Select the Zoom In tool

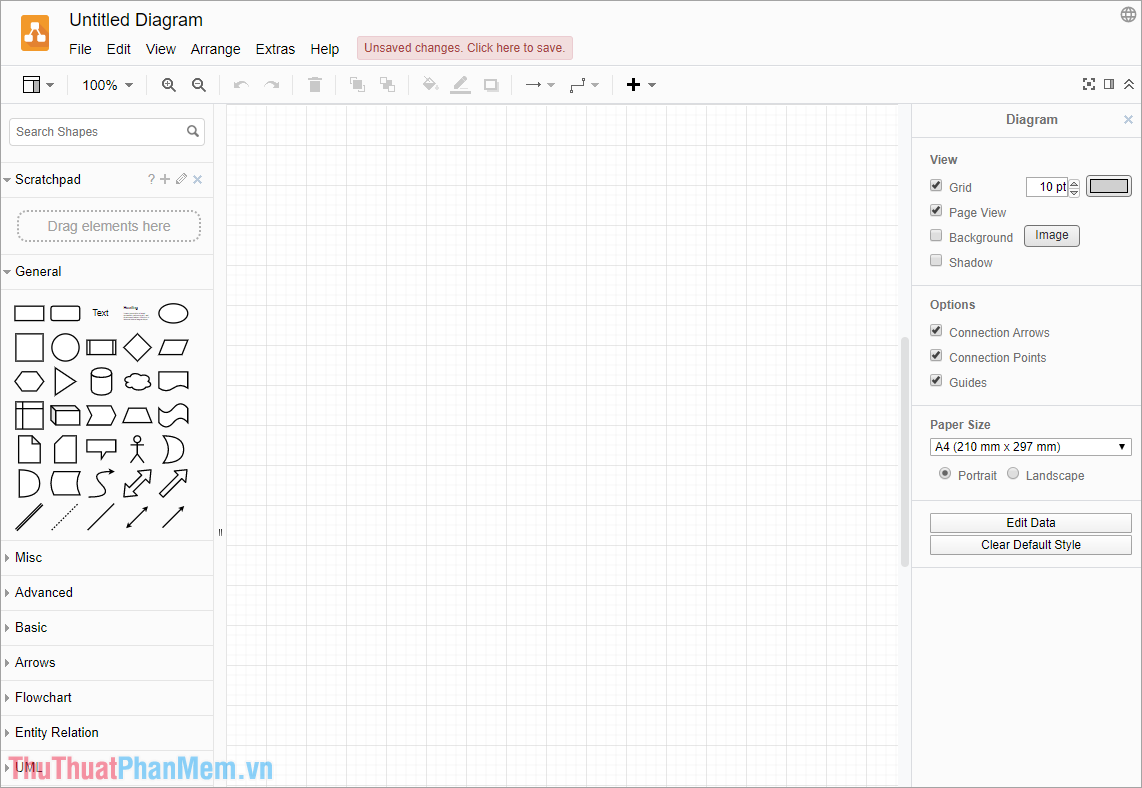[168, 85]
